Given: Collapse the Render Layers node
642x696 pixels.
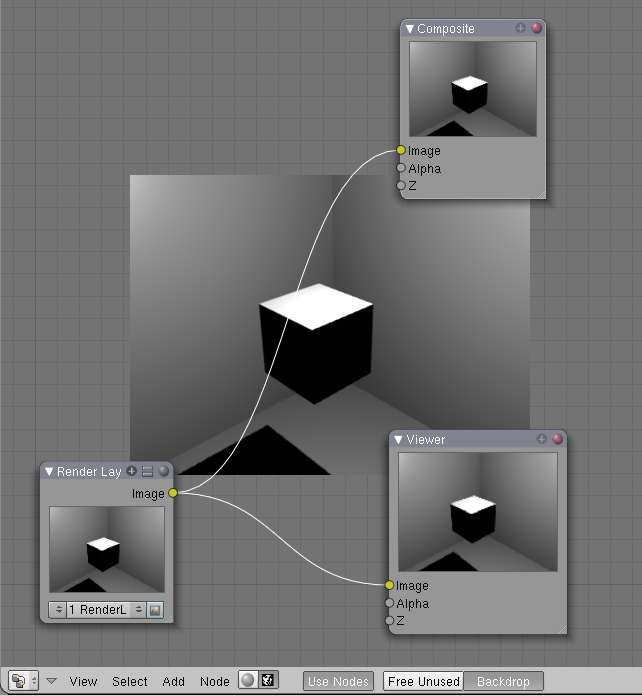Looking at the screenshot, I should (x=49, y=471).
